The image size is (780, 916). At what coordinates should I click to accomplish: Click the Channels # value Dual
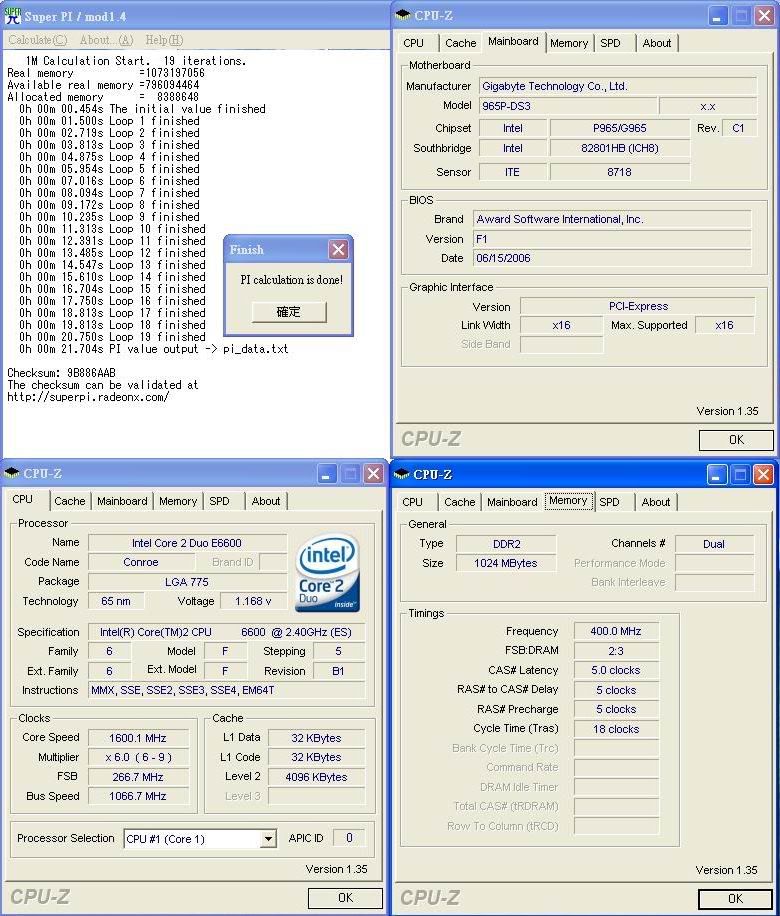(x=714, y=544)
